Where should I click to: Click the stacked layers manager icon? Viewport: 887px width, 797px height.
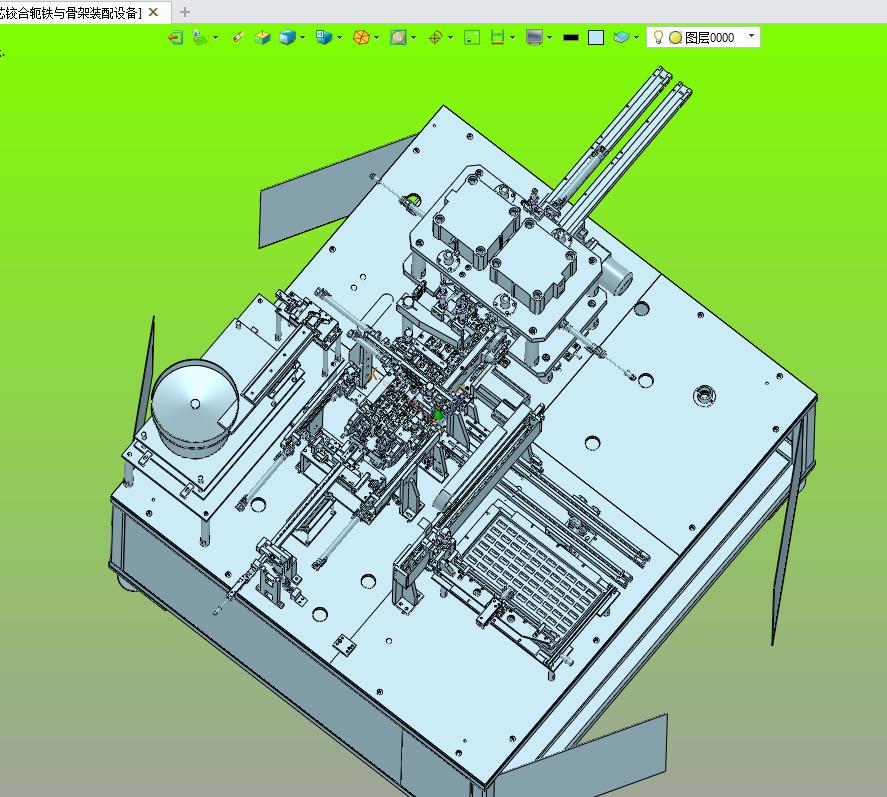pyautogui.click(x=621, y=37)
